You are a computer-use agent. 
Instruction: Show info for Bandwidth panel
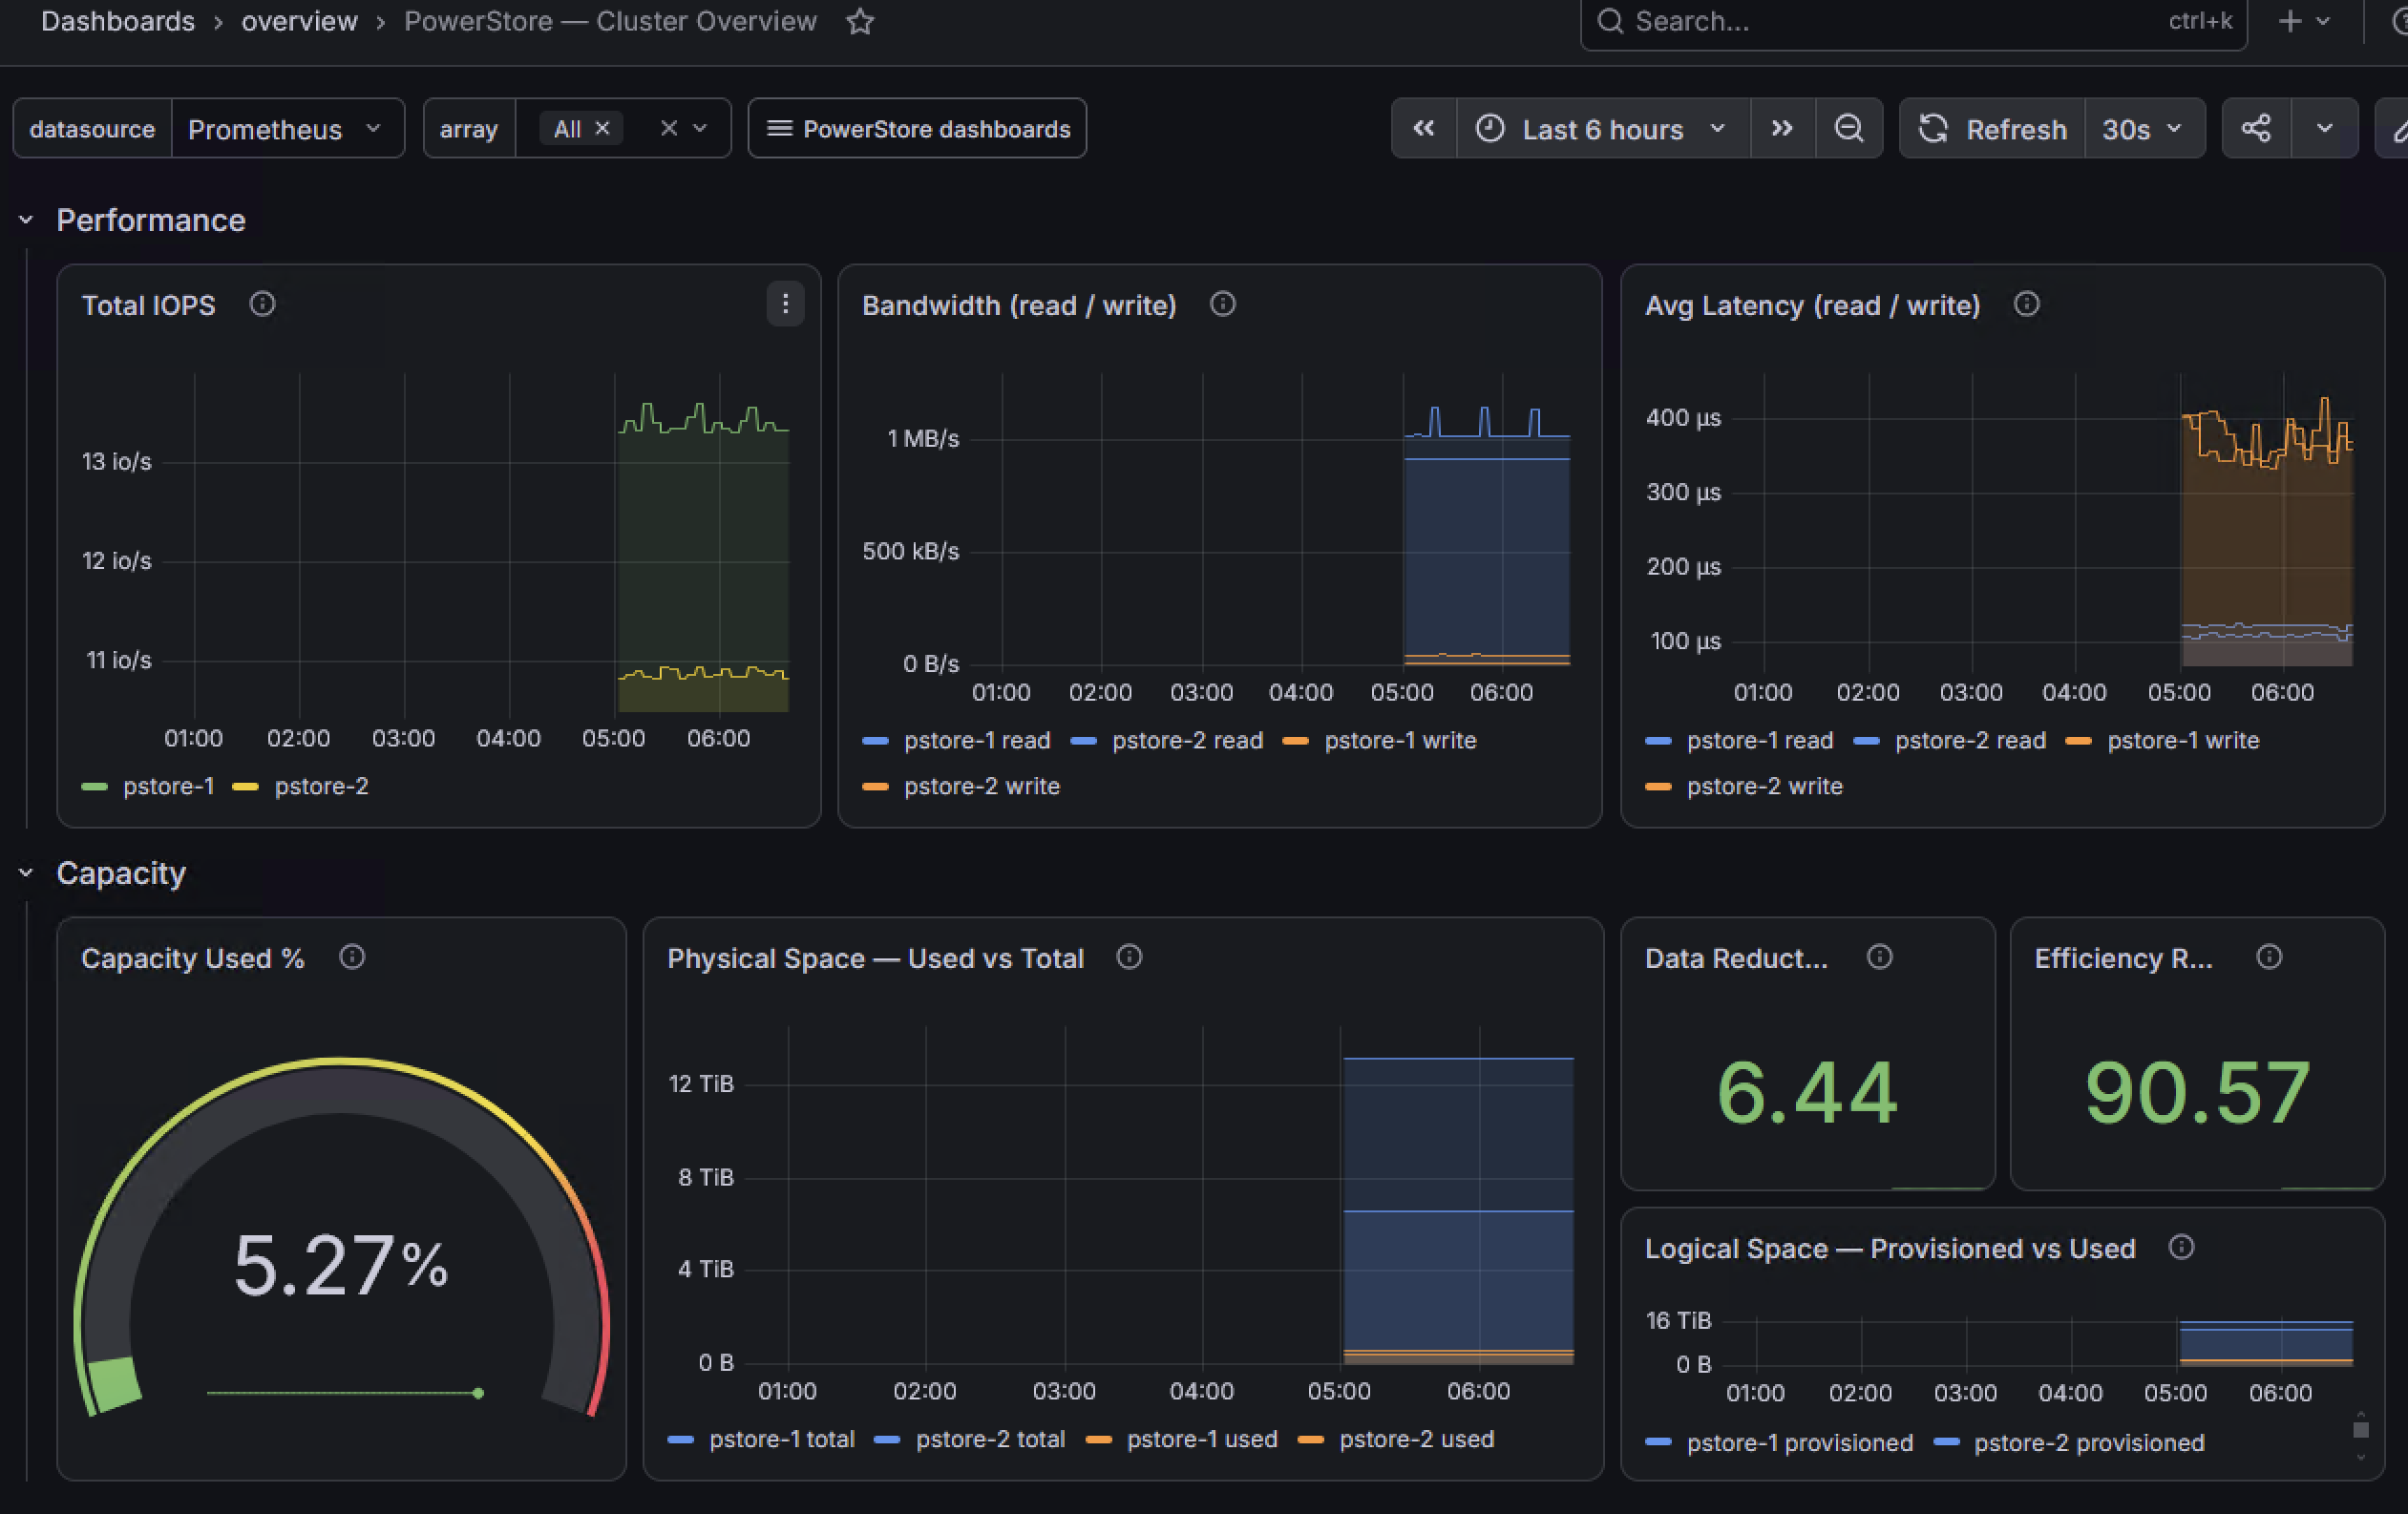point(1222,304)
